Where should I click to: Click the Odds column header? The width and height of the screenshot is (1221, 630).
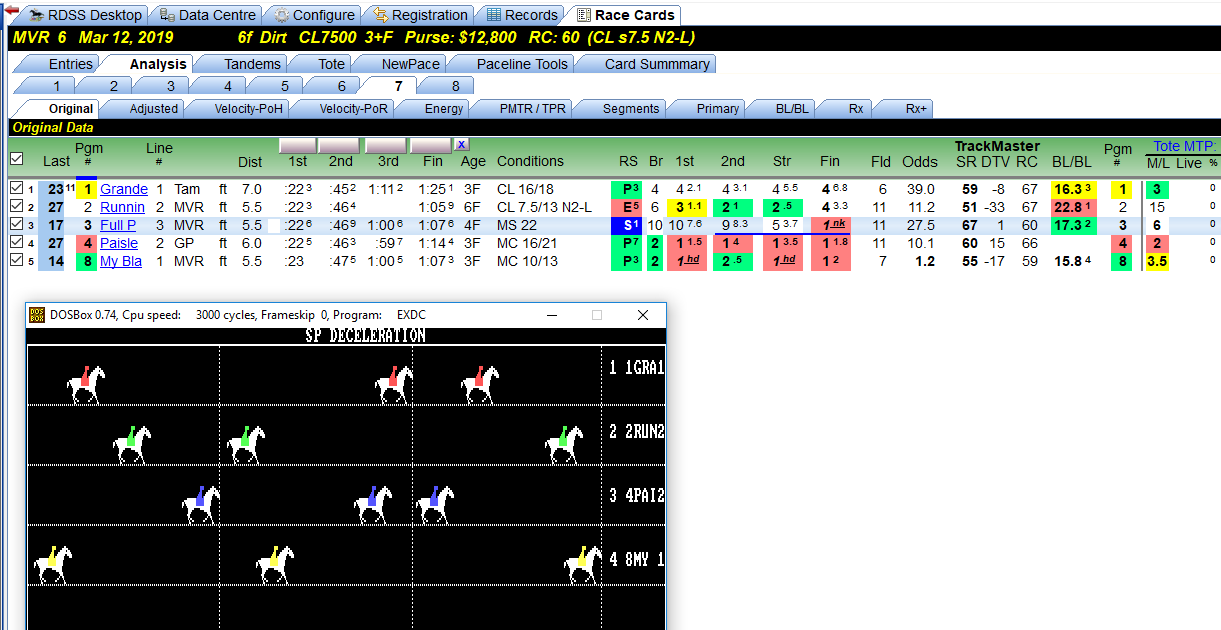920,161
